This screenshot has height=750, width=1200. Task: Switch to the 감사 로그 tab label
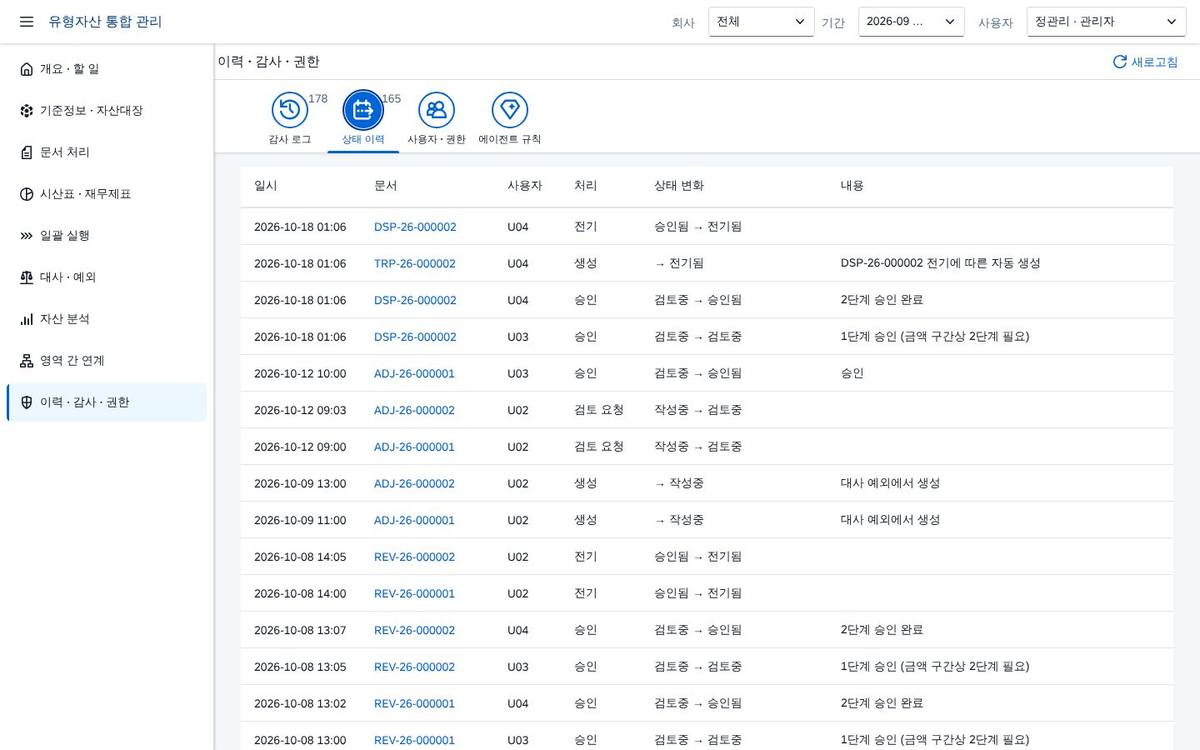click(x=290, y=140)
